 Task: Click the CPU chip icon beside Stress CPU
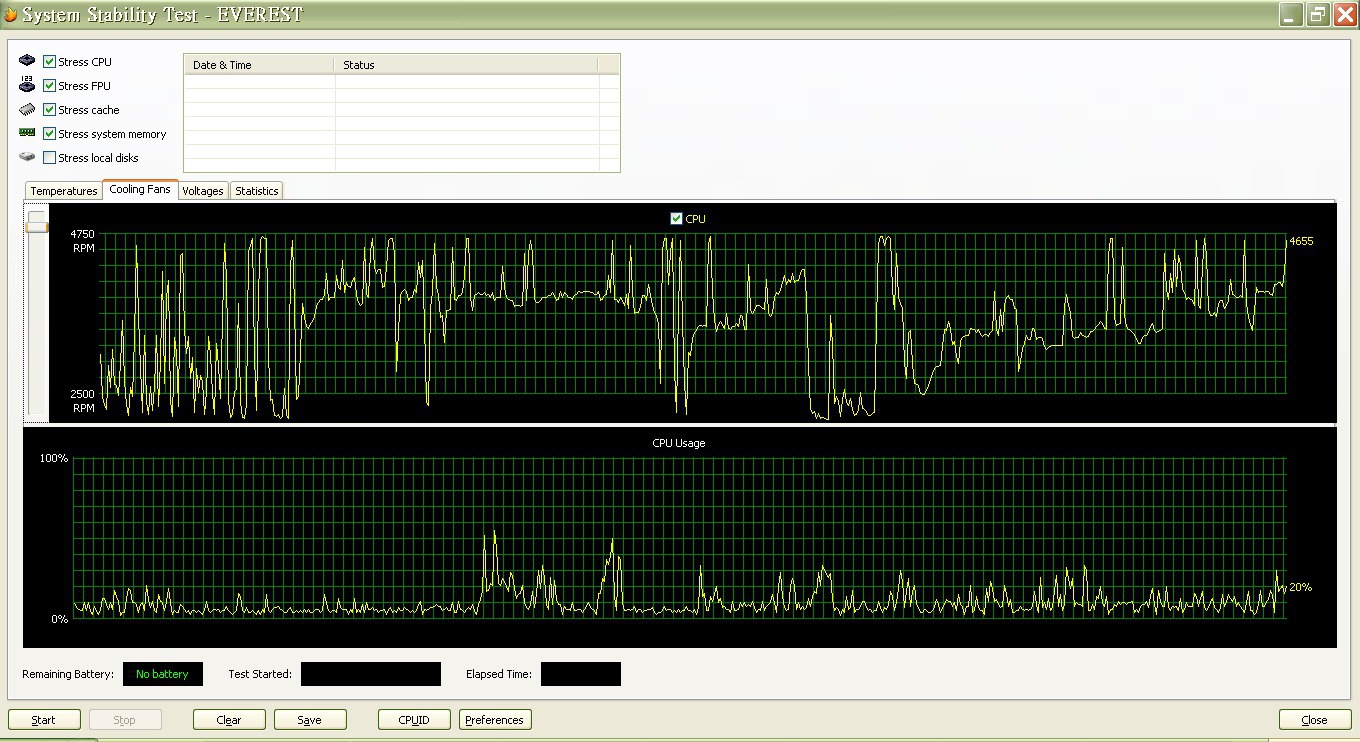pos(27,62)
